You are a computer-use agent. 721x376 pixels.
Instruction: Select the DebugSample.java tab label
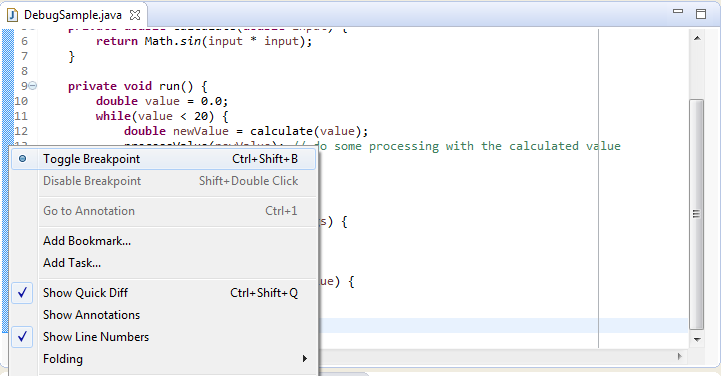pos(73,15)
